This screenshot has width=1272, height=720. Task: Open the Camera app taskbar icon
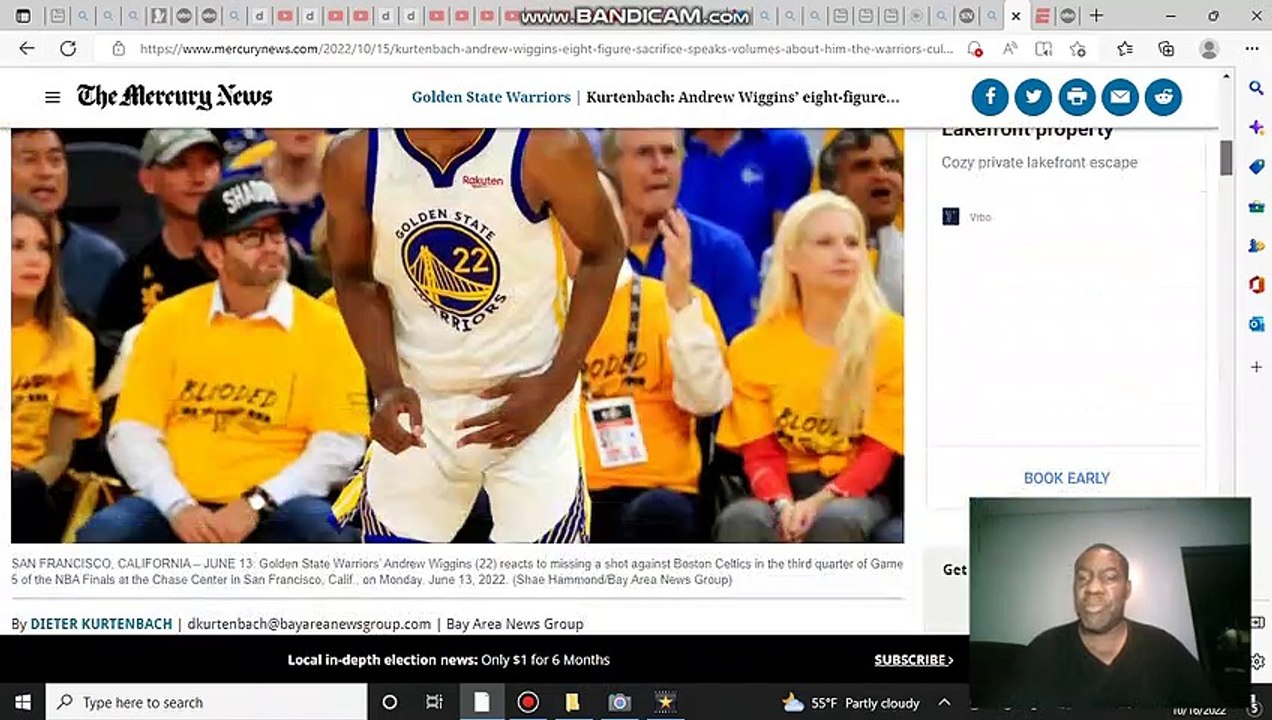pos(620,702)
